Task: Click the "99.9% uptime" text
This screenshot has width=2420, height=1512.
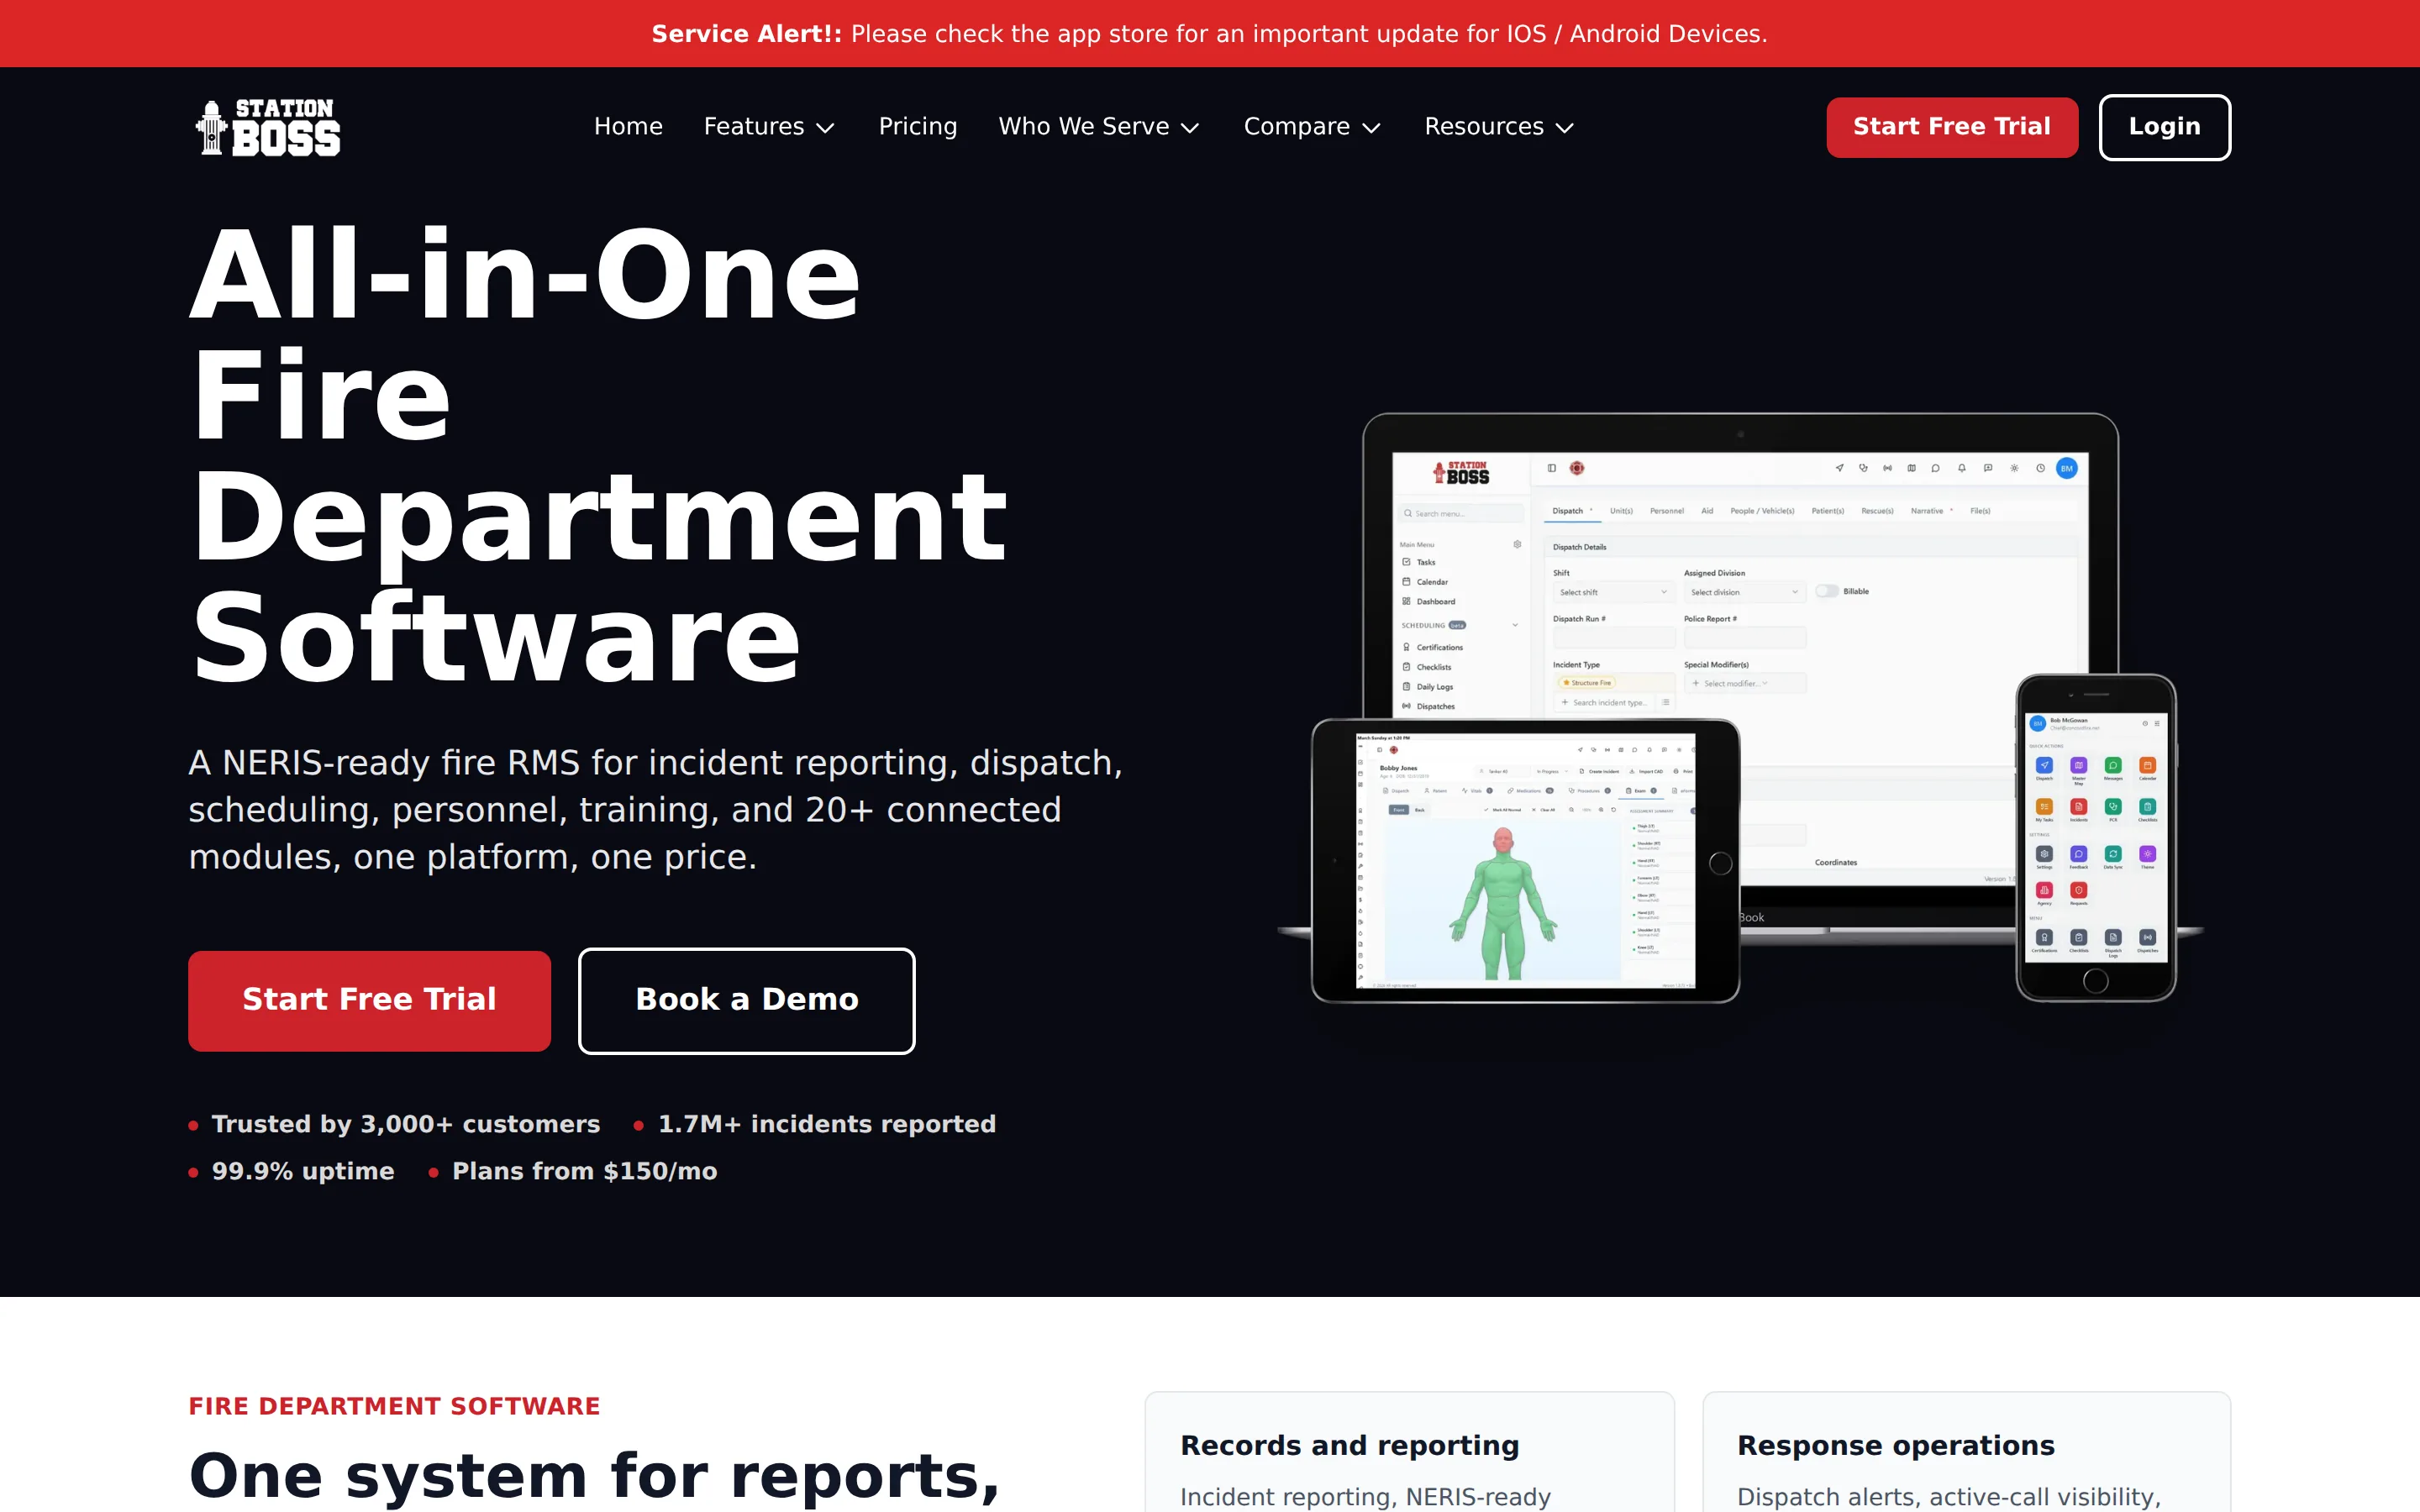Action: 303,1171
